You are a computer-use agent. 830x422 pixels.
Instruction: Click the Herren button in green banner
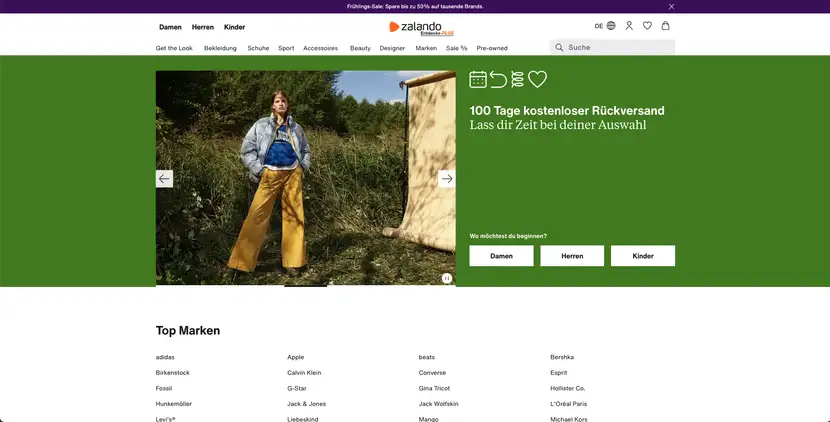572,256
